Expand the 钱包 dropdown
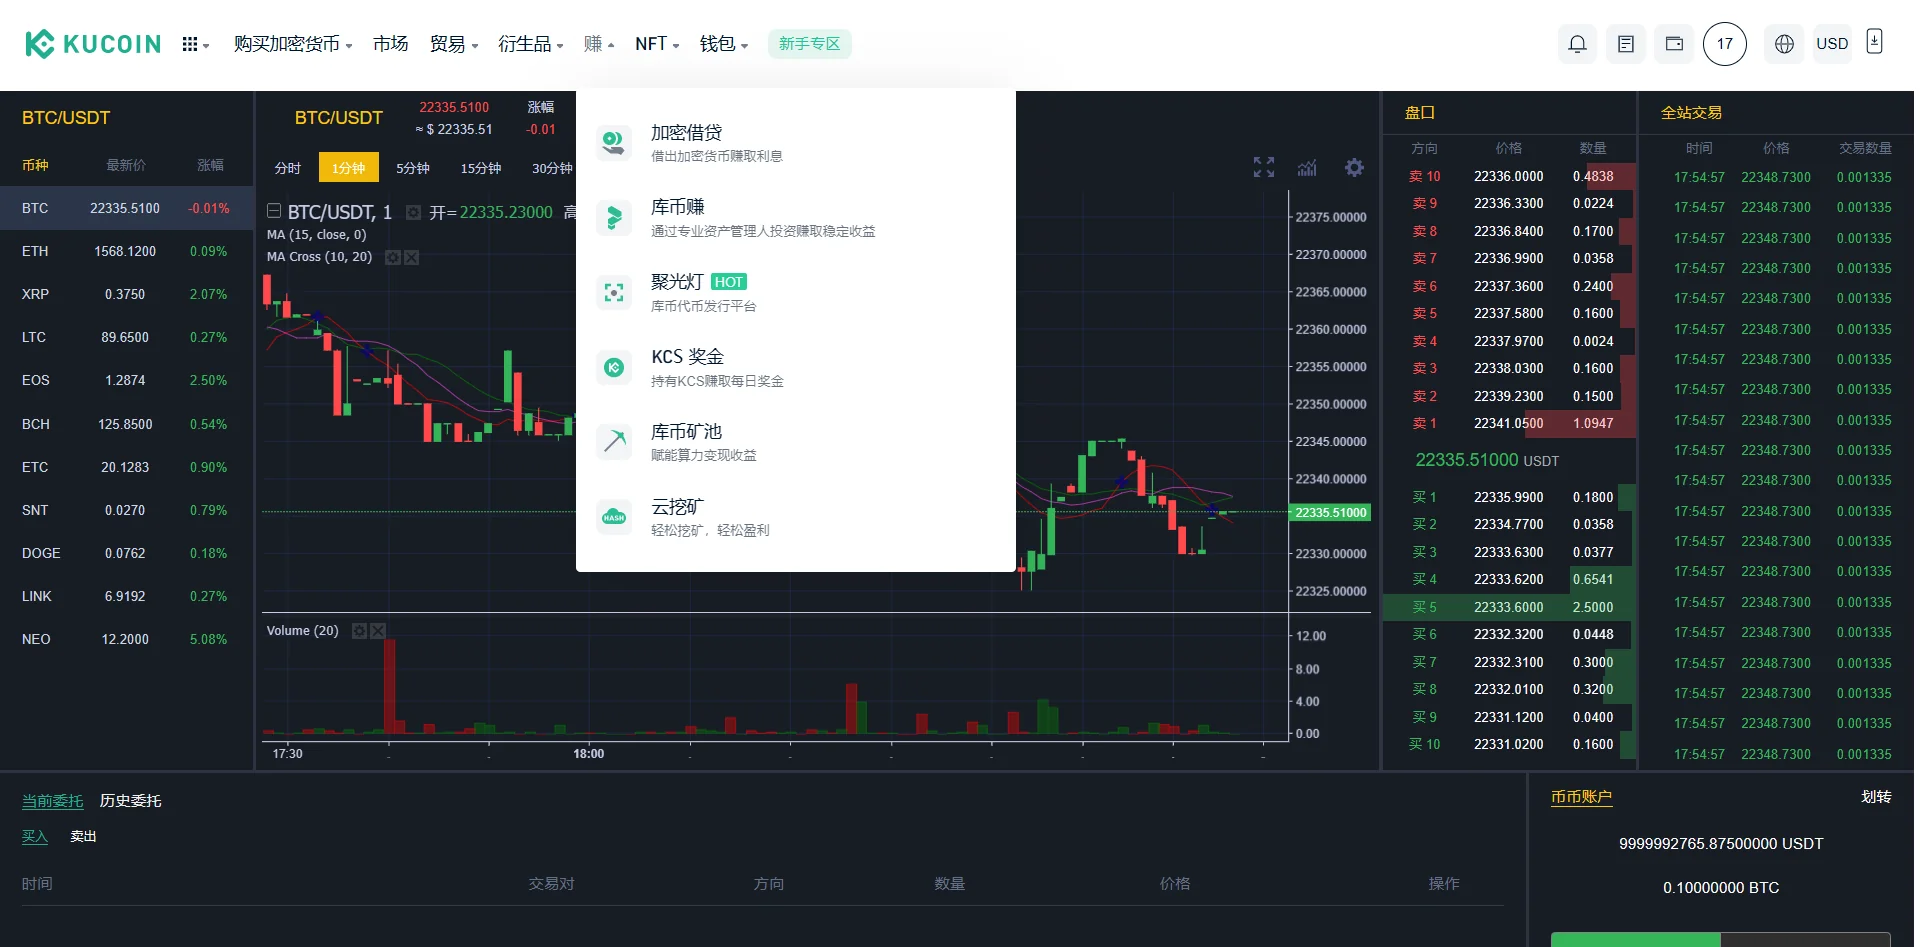This screenshot has width=1920, height=947. [723, 44]
